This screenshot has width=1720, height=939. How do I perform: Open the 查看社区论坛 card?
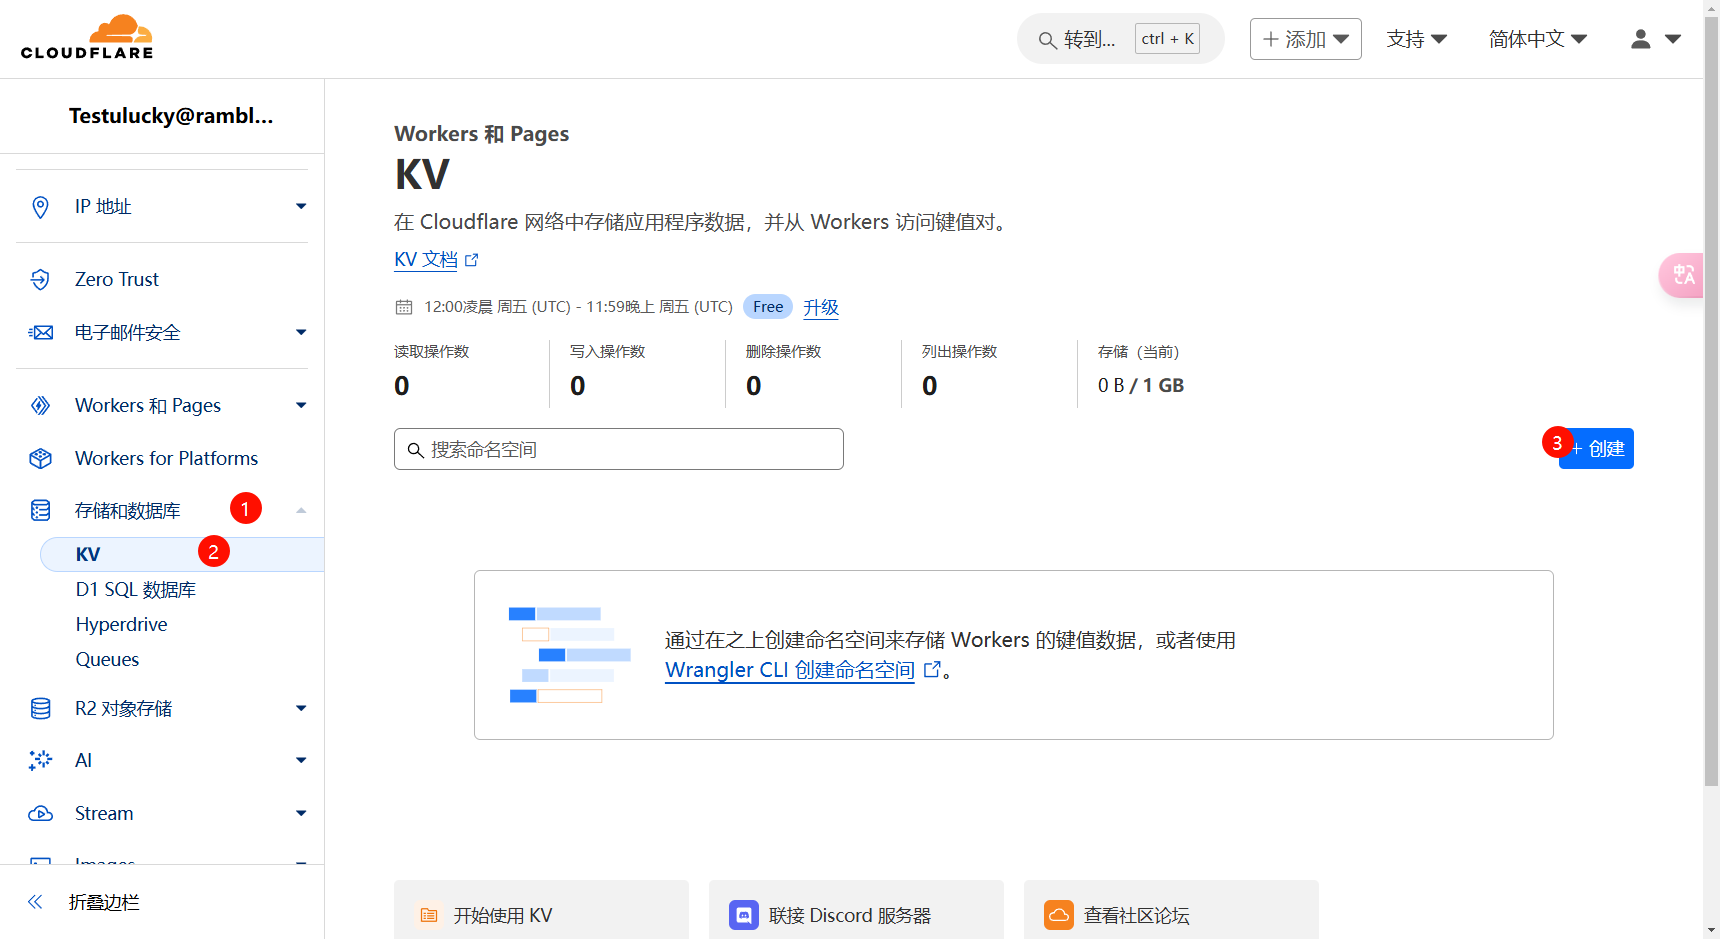tap(1171, 910)
